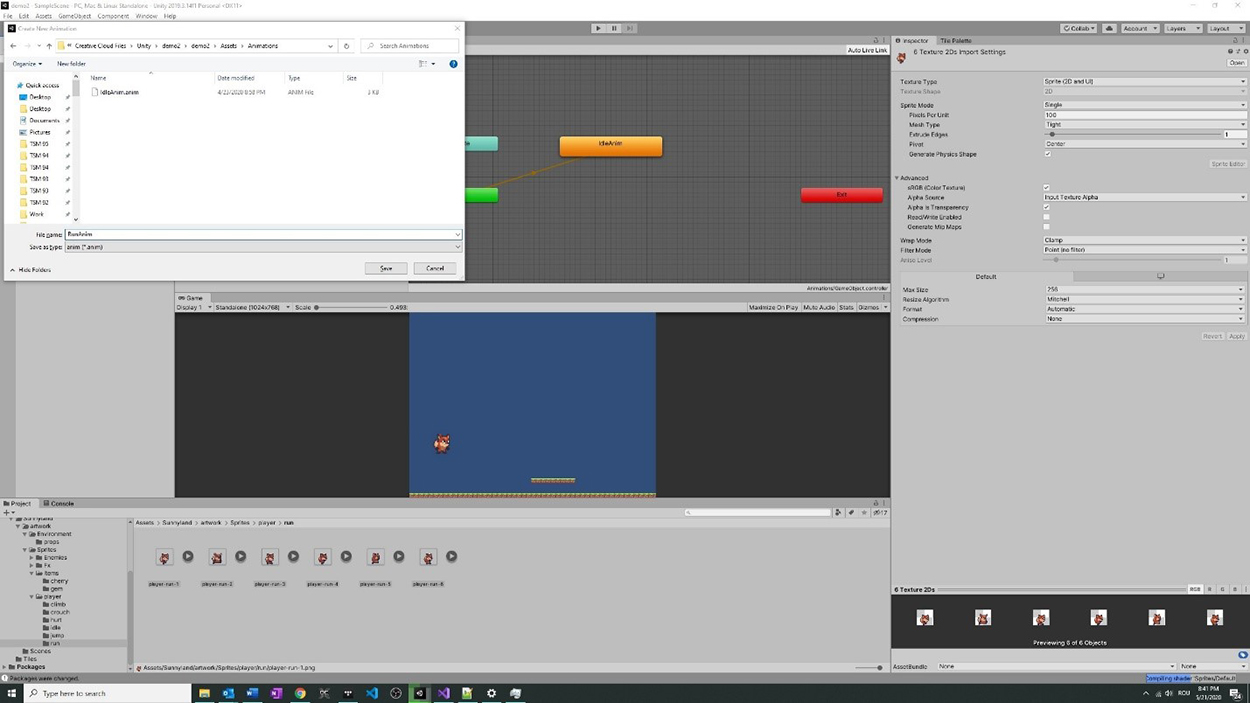
Task: Select standalone platform override monitor tab
Action: point(1160,277)
